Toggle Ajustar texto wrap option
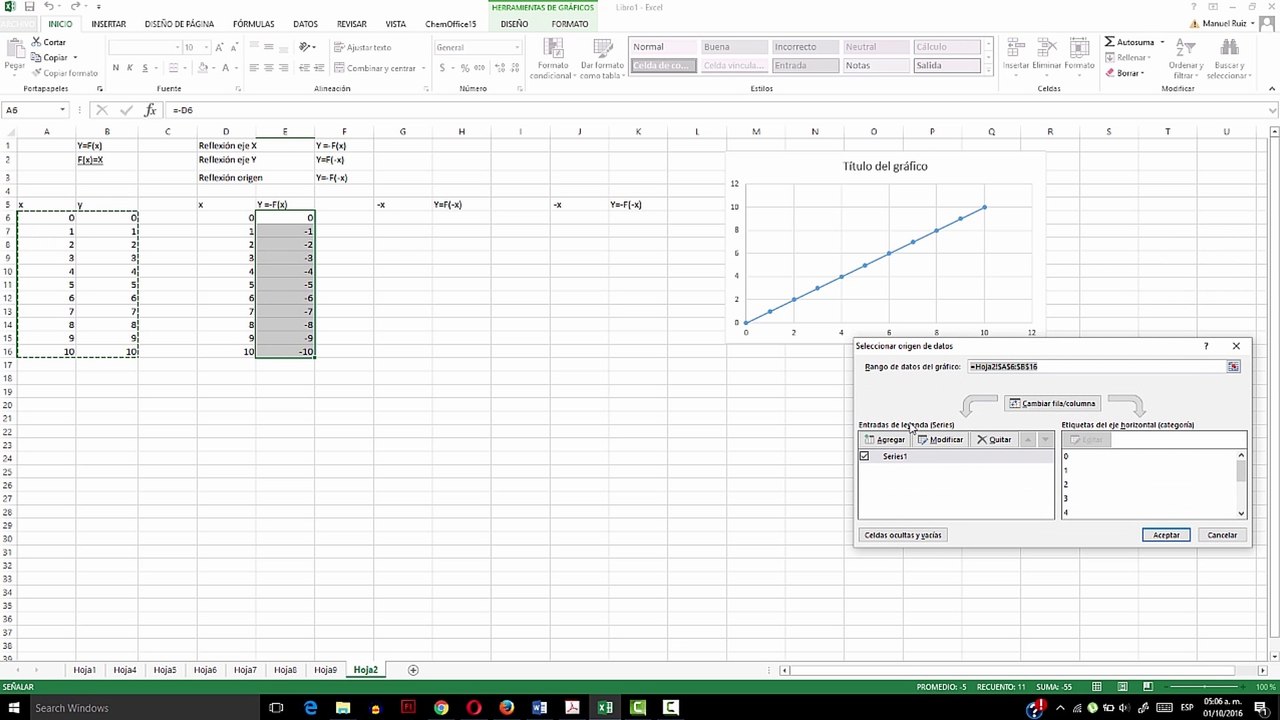 click(x=362, y=47)
